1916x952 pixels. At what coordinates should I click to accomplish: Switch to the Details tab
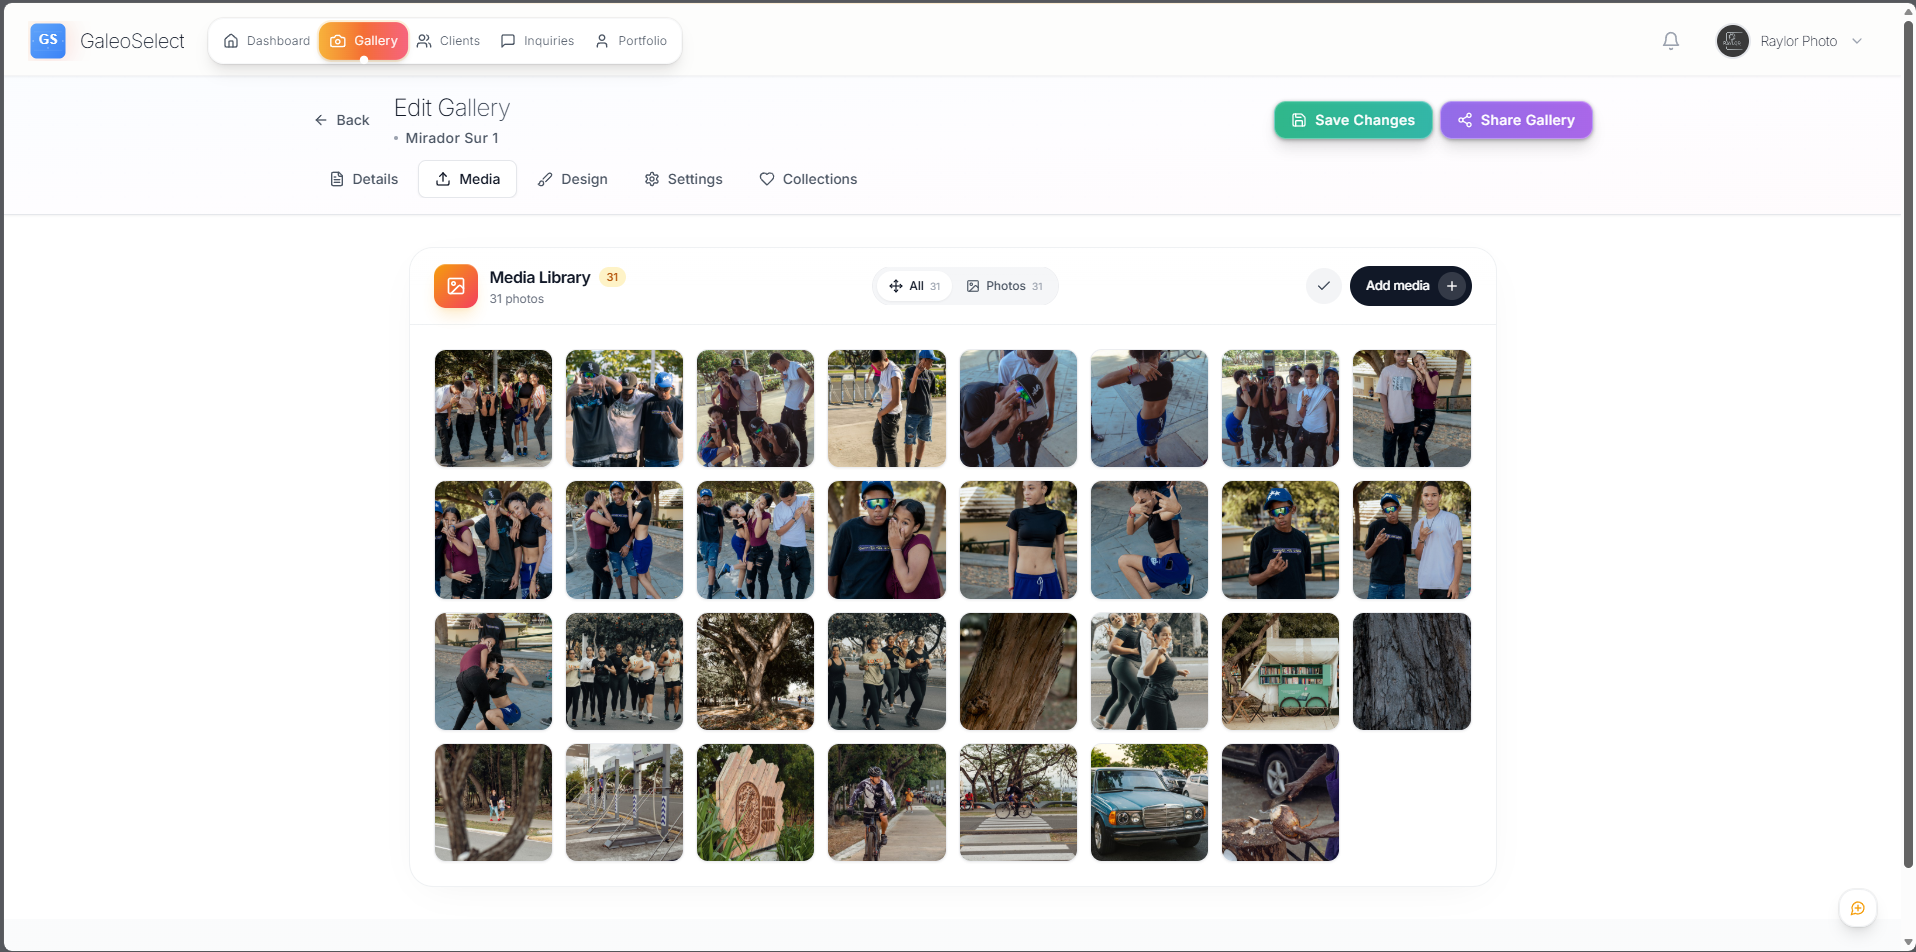point(363,179)
